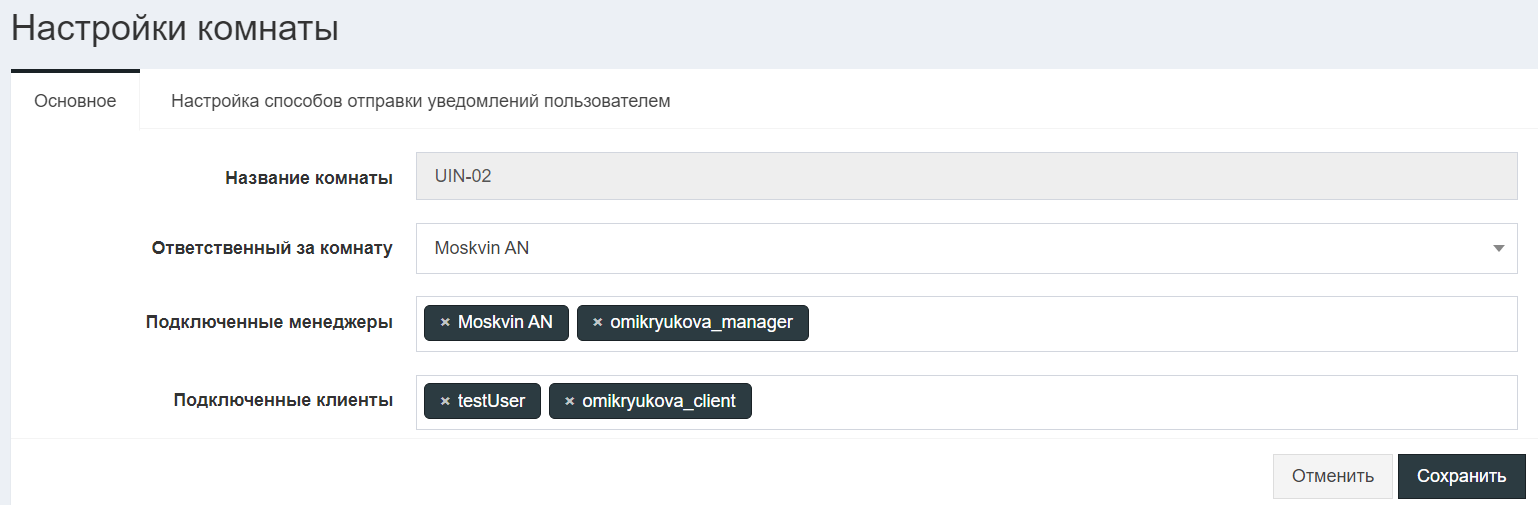The width and height of the screenshot is (1538, 505).
Task: Remove testUser from connected clients
Action: click(x=445, y=401)
